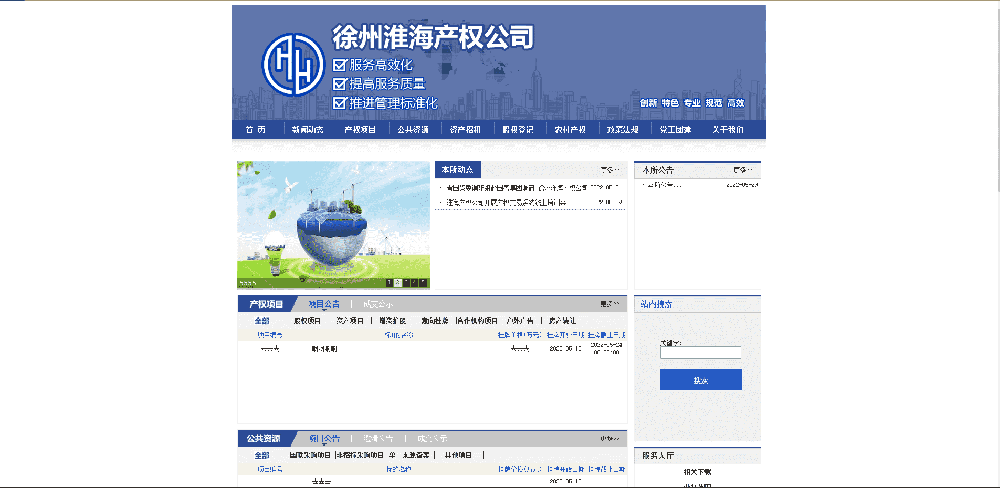Expand 更多 in the 产权项目 section header
Viewport: 1000px width, 488px height.
click(609, 304)
